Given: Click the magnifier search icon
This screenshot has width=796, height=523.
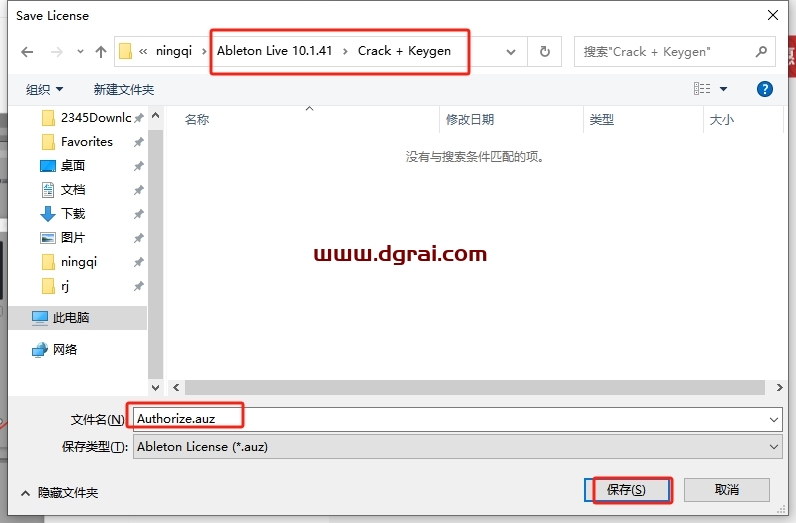Looking at the screenshot, I should coord(761,52).
